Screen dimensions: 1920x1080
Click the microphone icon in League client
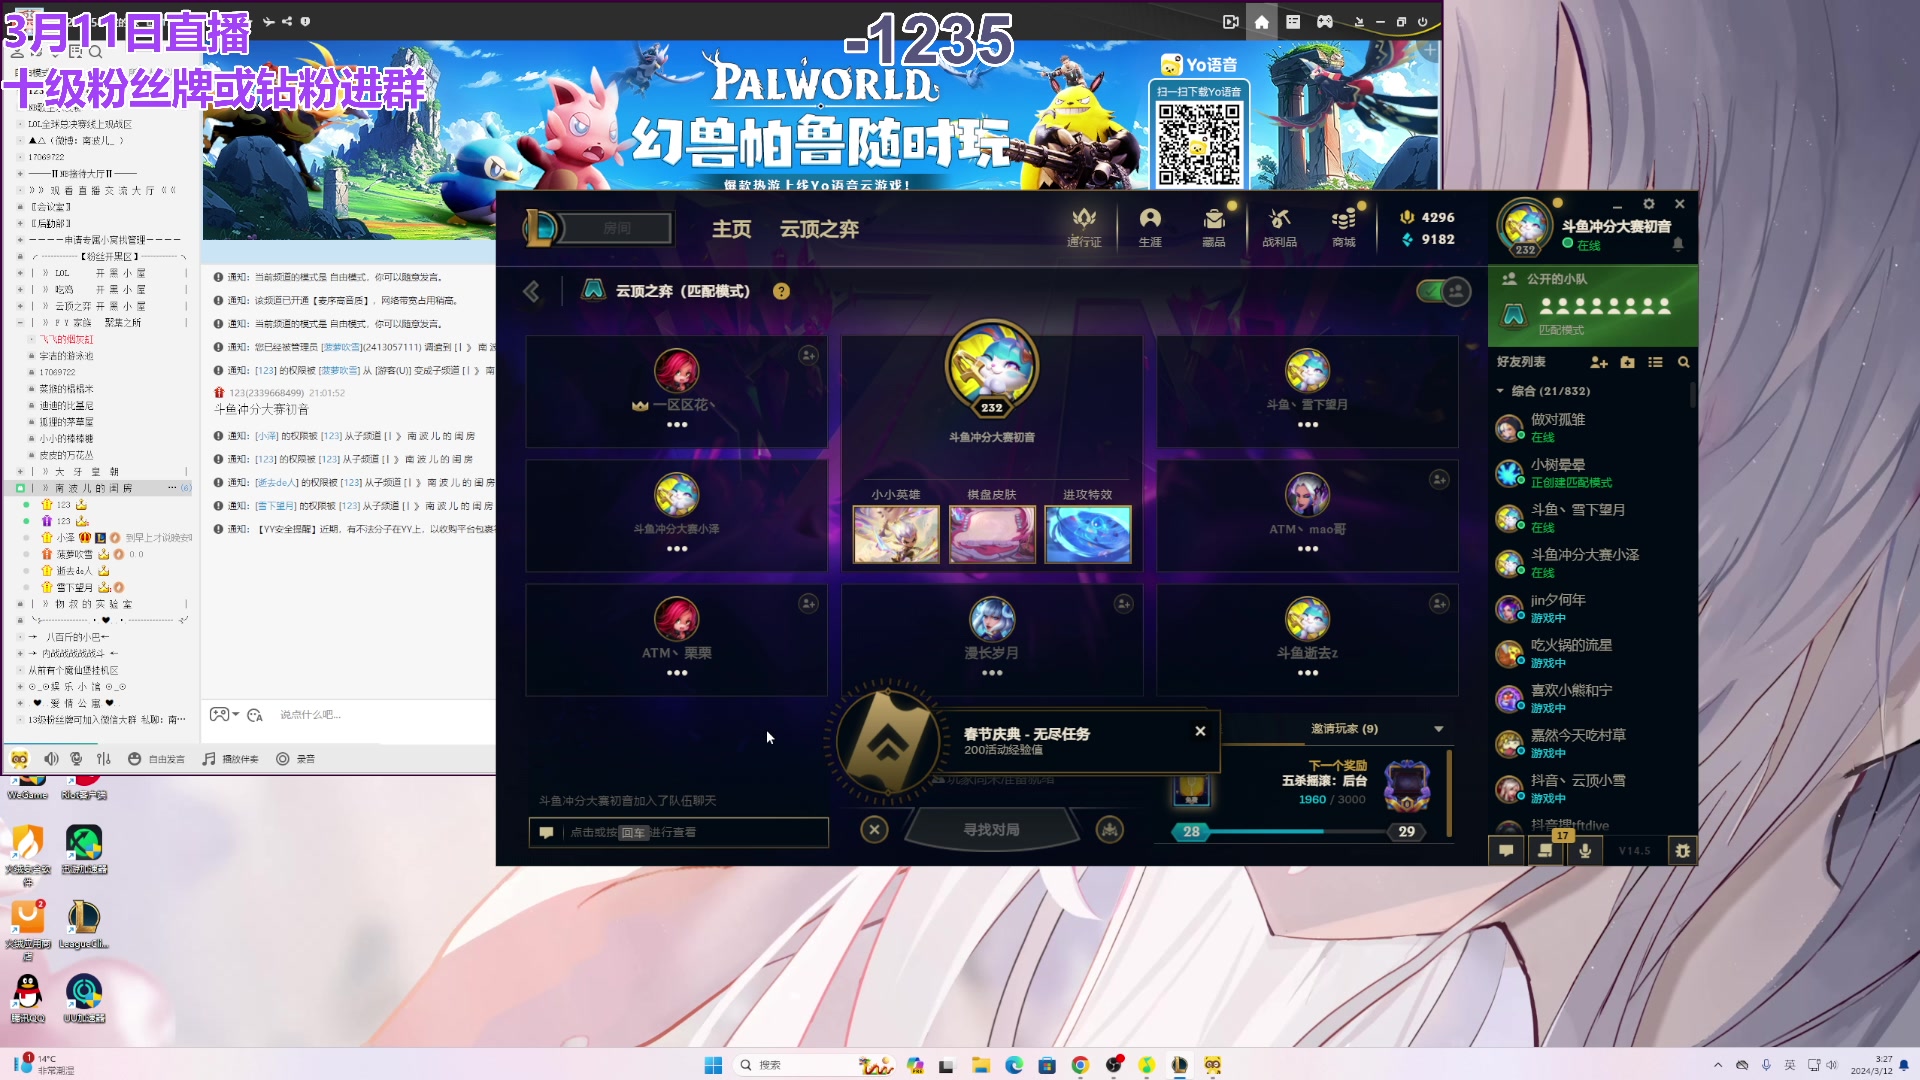pyautogui.click(x=1585, y=851)
